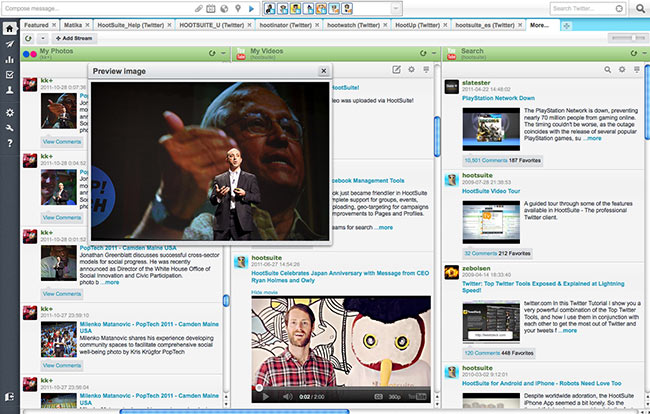Open the Contacts person icon in sidebar
650x414 pixels.
click(x=10, y=90)
